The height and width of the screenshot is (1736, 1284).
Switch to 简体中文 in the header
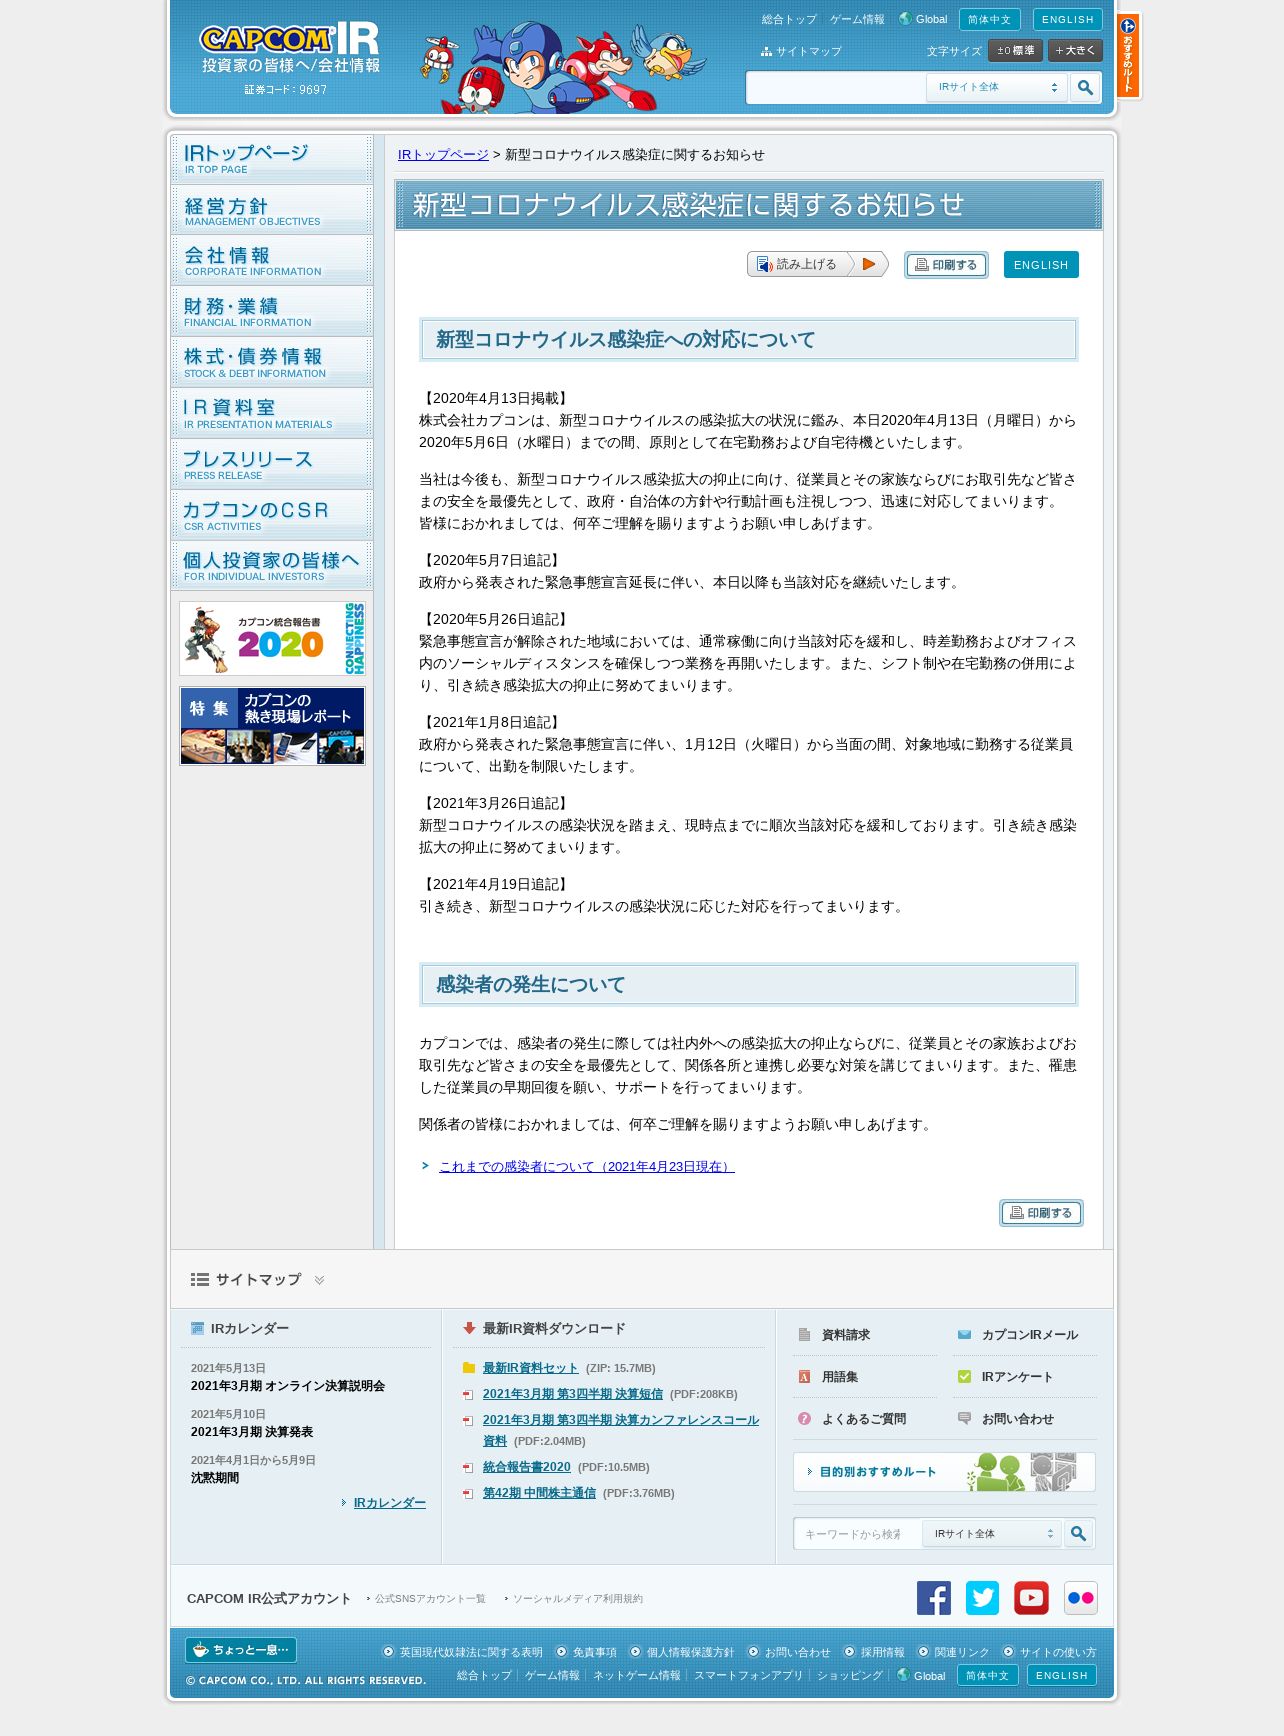point(989,19)
